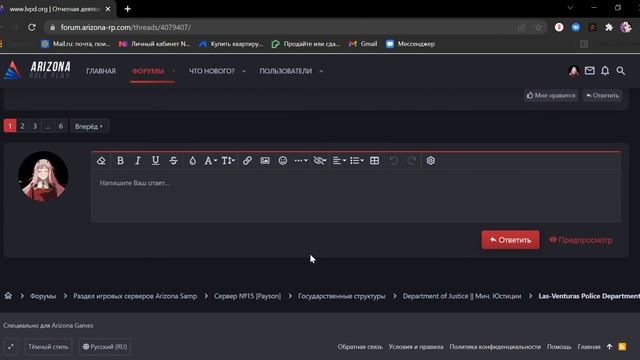Image resolution: width=640 pixels, height=360 pixels.
Task: Open the ГЛАВНАЯ nav item
Action: point(101,71)
